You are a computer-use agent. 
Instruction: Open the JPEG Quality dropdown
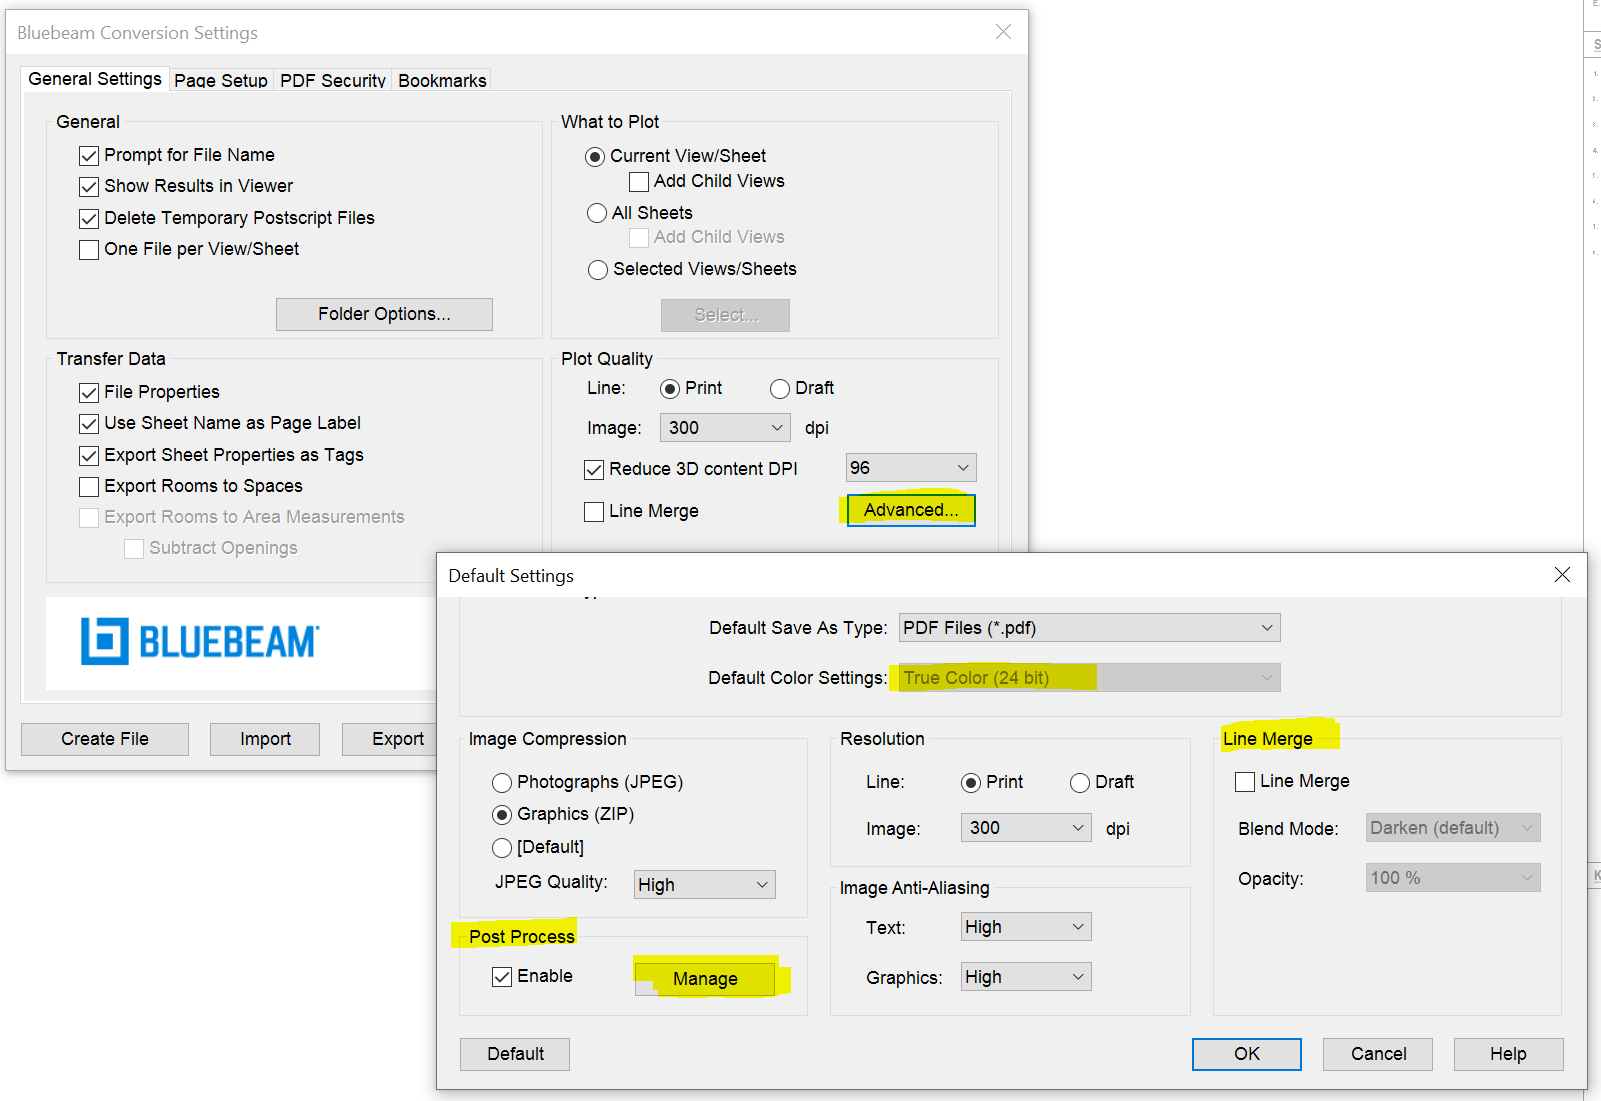click(703, 884)
